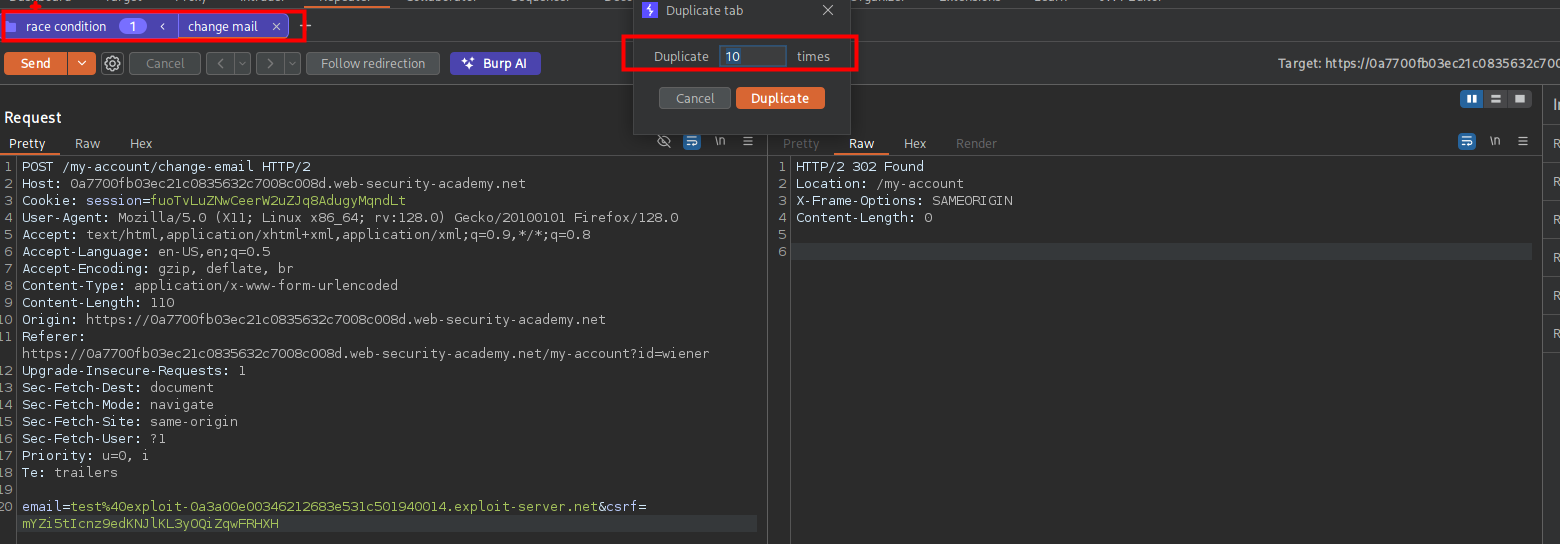Click the orange Duplicate button
1560x544 pixels.
[780, 98]
